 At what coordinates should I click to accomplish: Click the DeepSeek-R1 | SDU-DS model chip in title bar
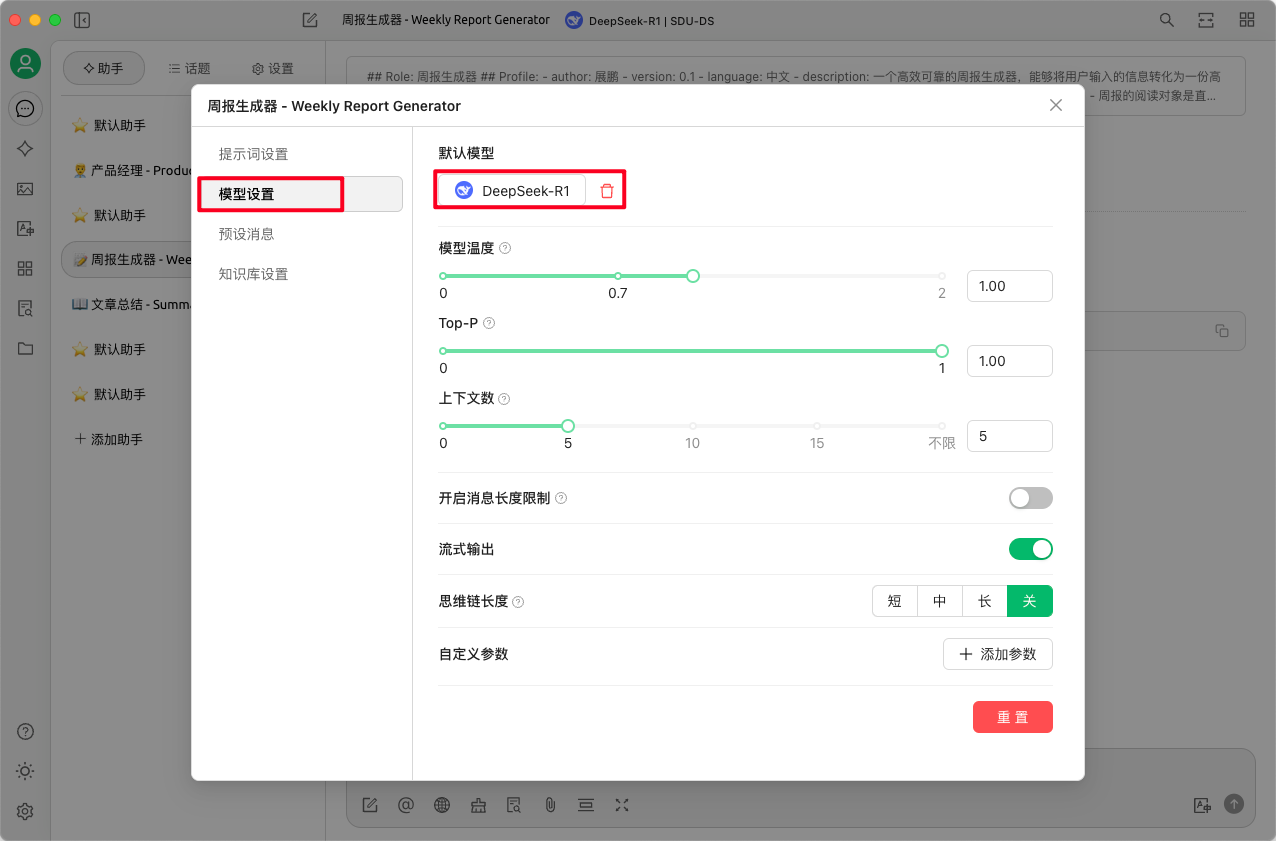click(639, 20)
